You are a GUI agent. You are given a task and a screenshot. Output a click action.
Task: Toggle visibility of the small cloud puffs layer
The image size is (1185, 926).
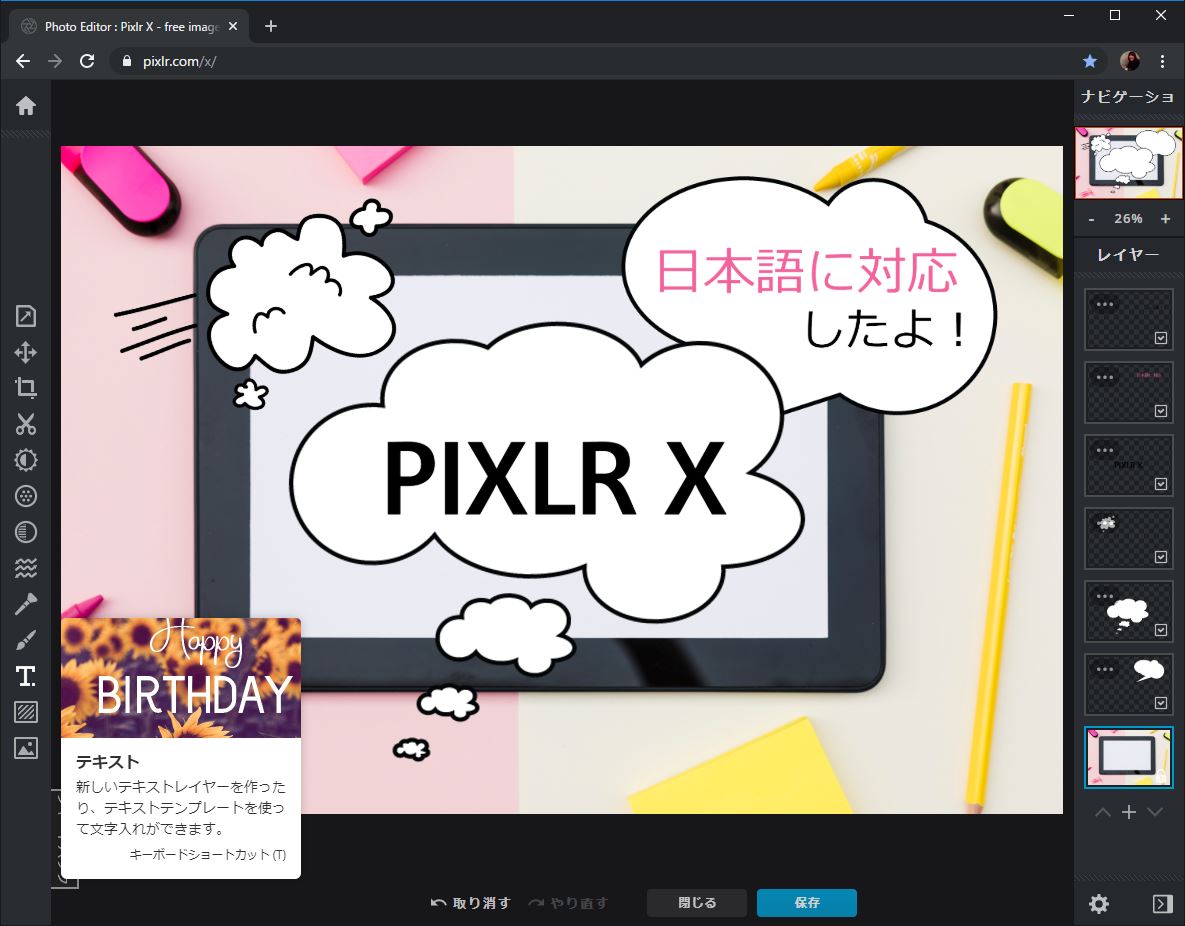(x=1161, y=557)
